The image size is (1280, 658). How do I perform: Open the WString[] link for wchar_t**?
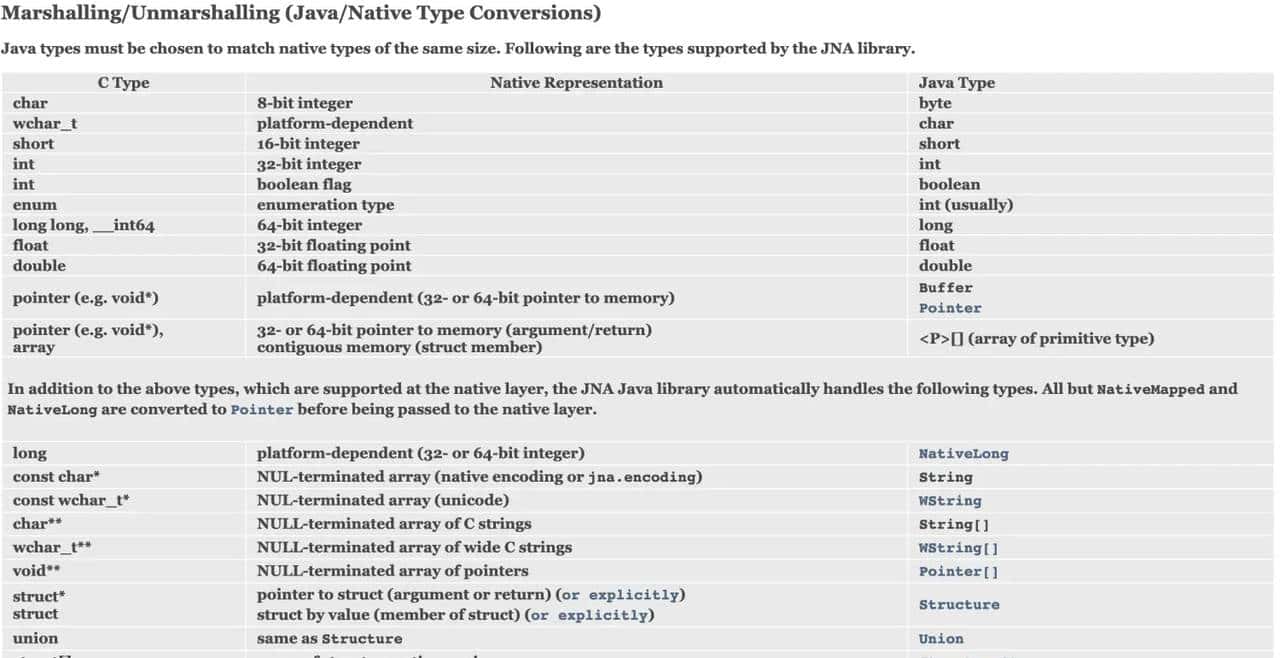pos(958,548)
